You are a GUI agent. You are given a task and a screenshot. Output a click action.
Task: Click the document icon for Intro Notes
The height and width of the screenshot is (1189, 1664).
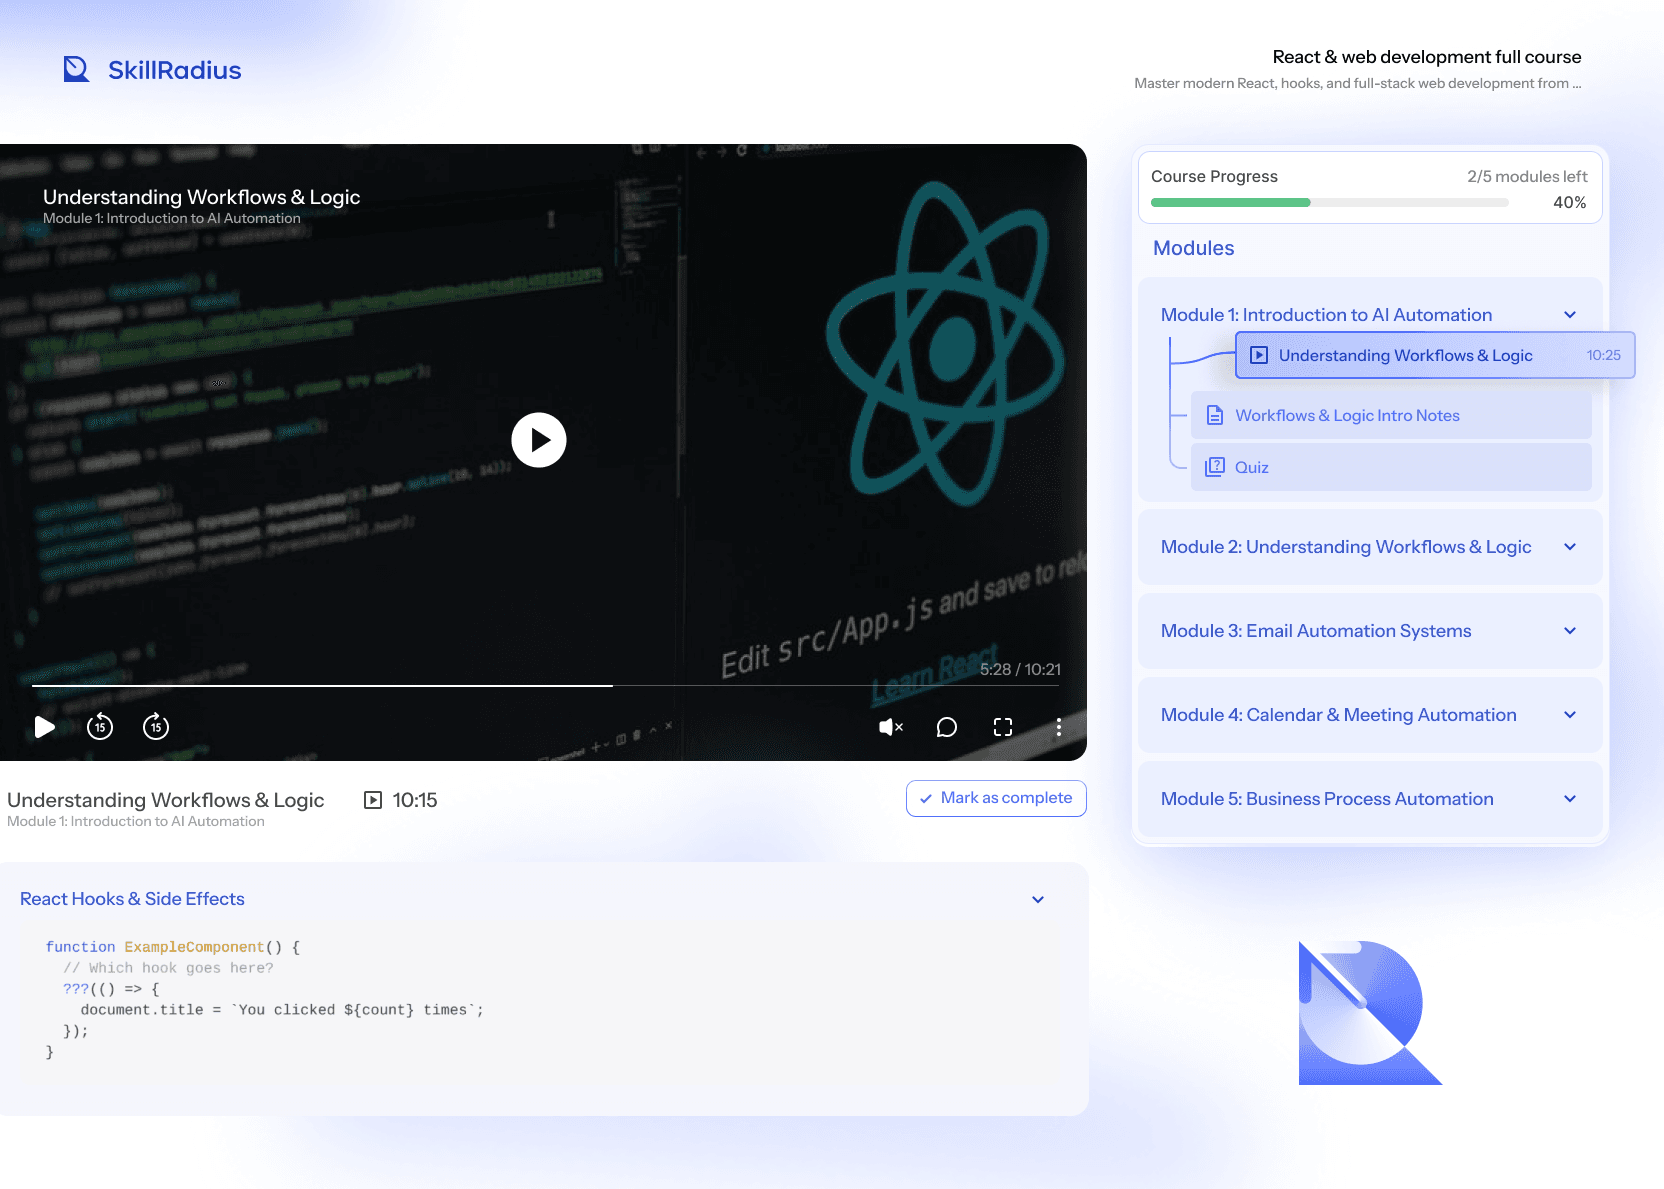tap(1215, 415)
